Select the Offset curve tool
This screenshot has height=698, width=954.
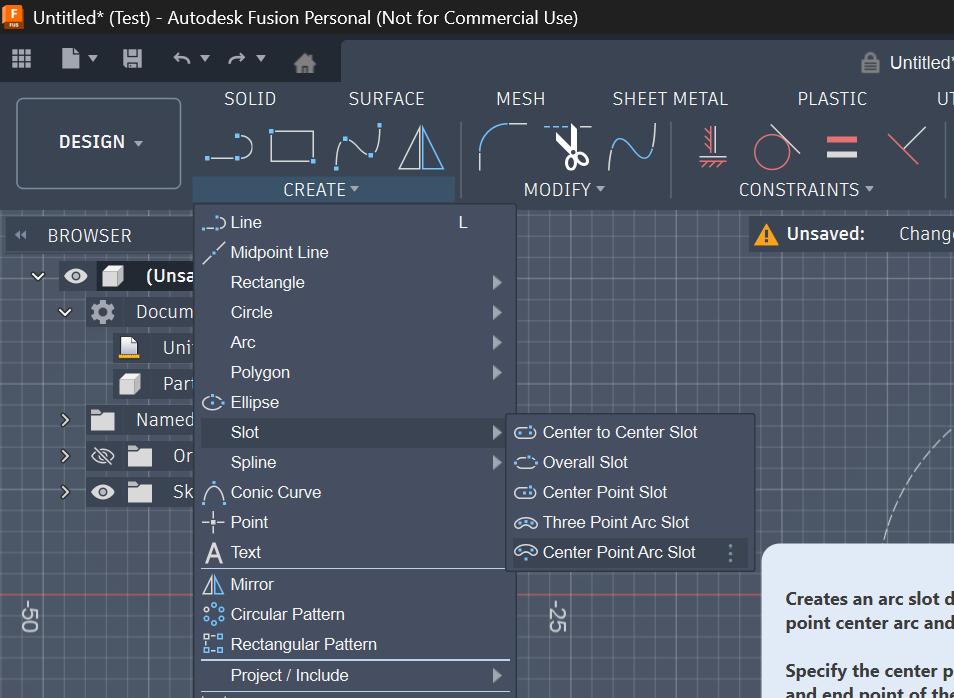click(632, 147)
